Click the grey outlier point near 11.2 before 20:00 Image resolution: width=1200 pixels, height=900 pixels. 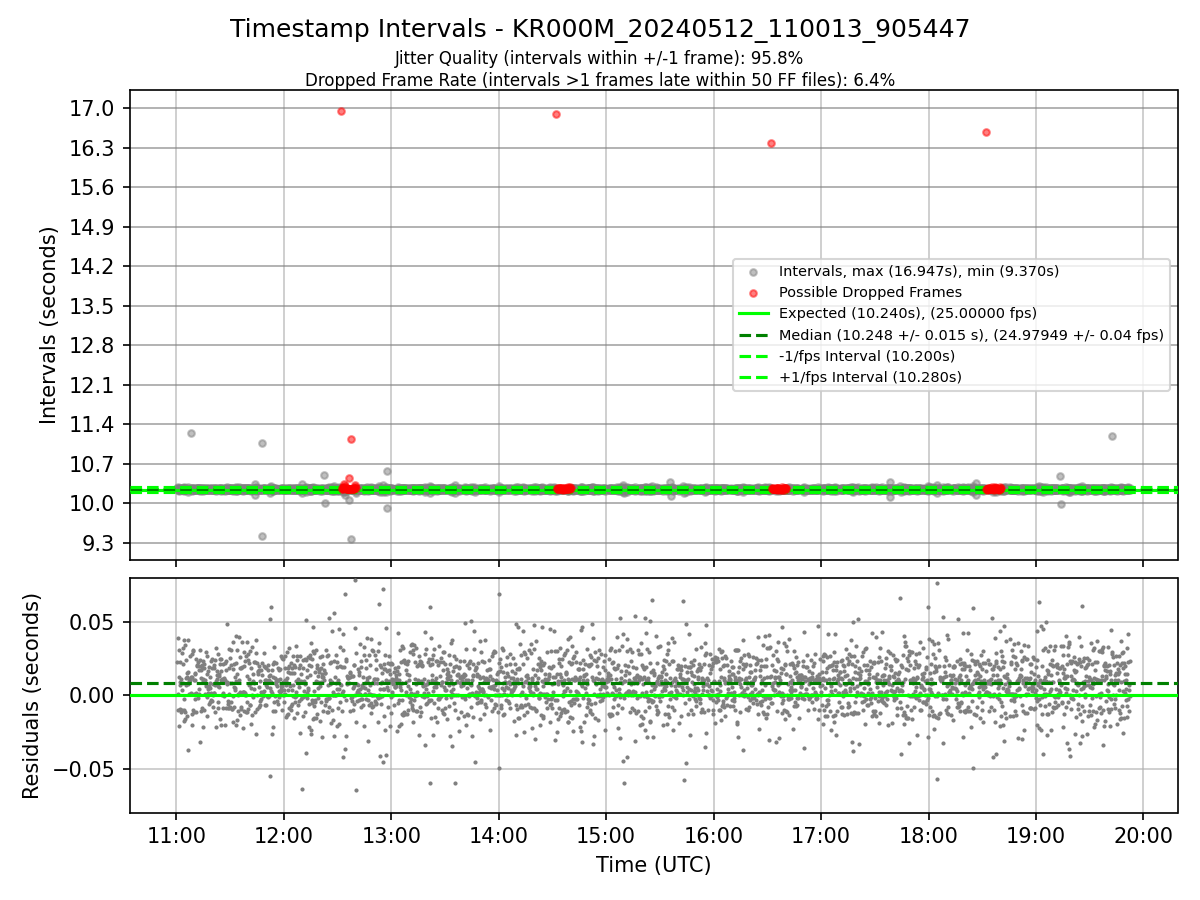click(1112, 436)
